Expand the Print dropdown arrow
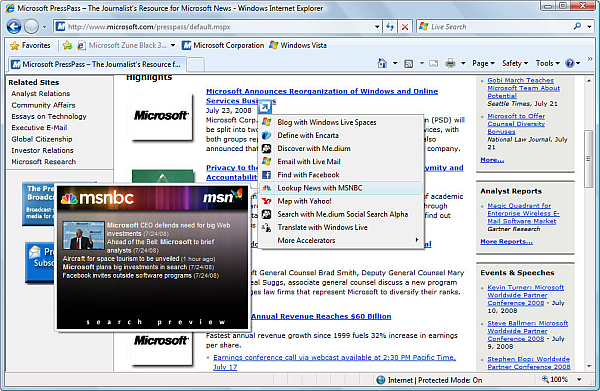The height and width of the screenshot is (391, 600). pyautogui.click(x=463, y=64)
